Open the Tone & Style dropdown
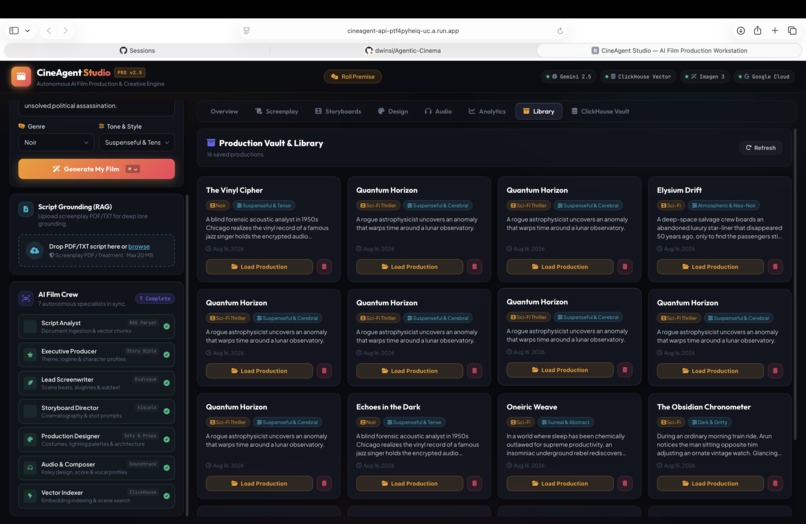Screen dimensions: 806x524 [x=137, y=142]
